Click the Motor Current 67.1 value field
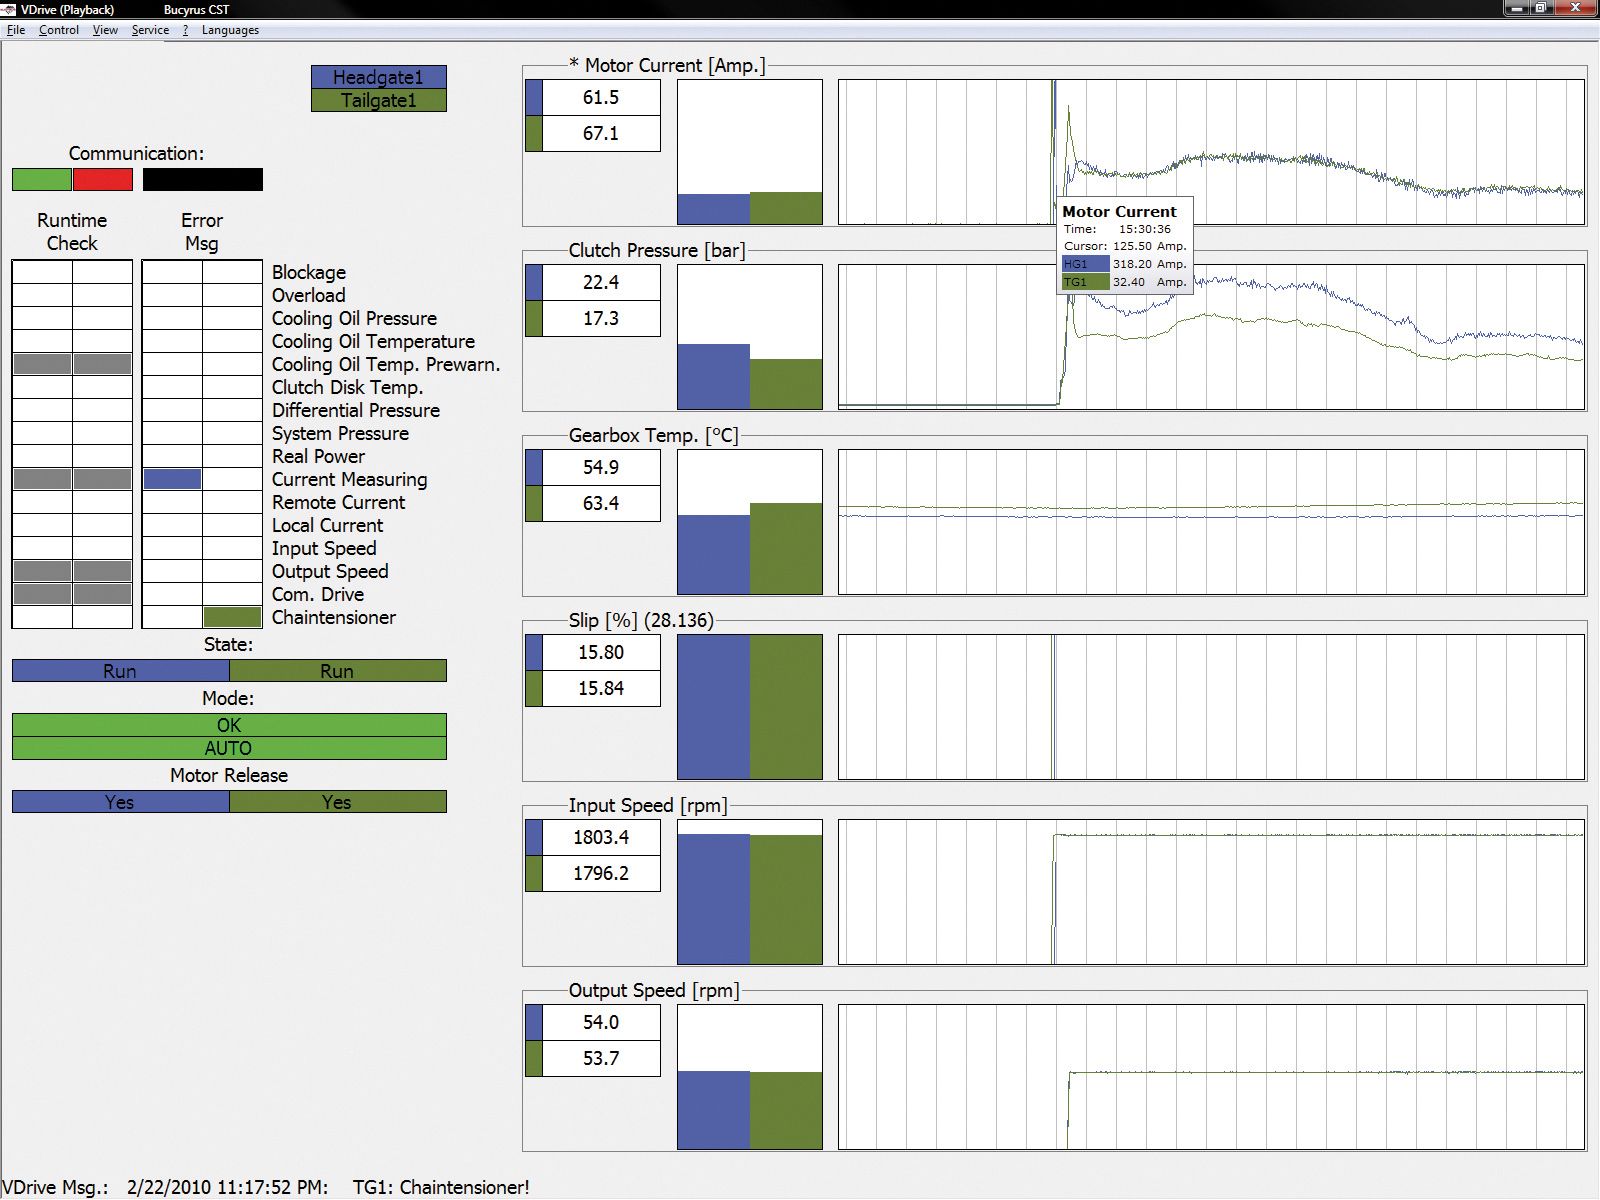The height and width of the screenshot is (1200, 1600). click(x=601, y=134)
